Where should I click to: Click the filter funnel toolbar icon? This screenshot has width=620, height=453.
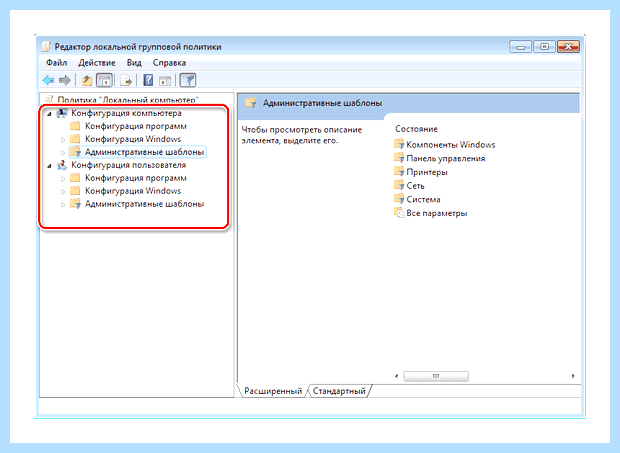(x=188, y=81)
